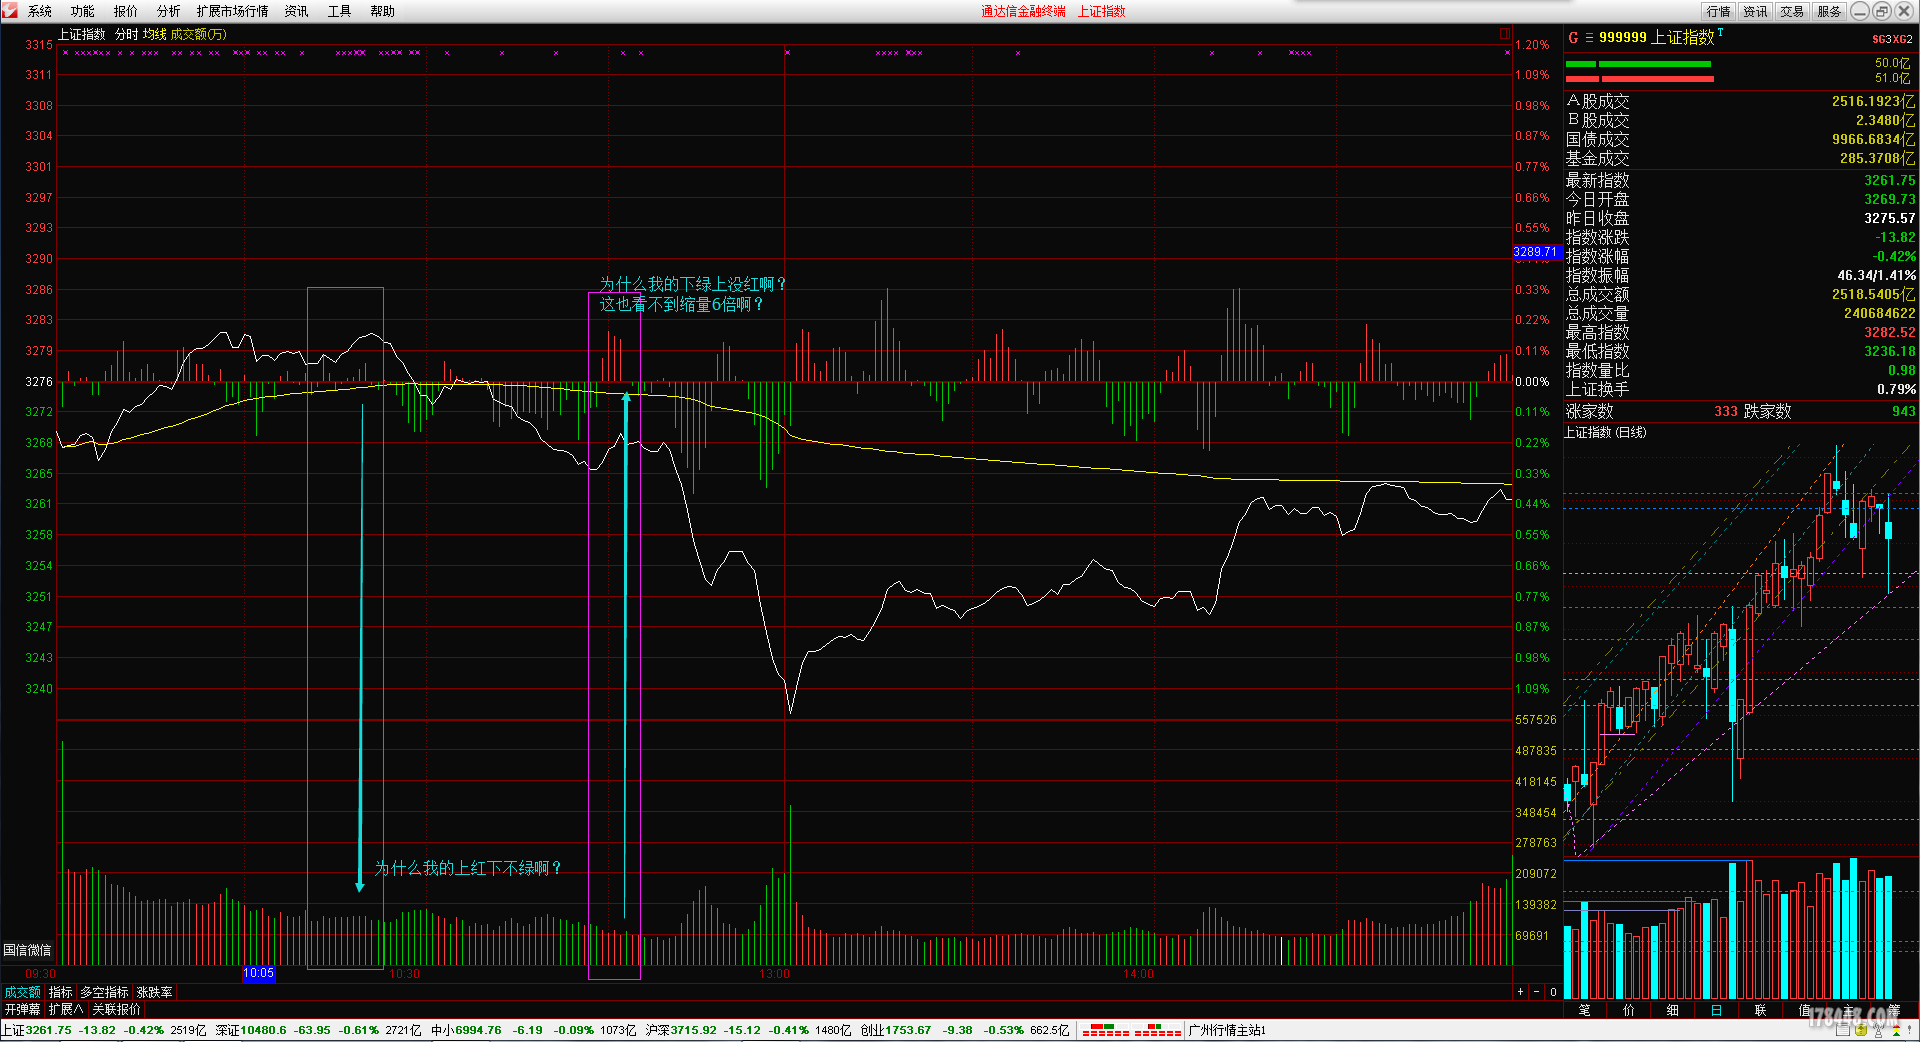Click the 国信微信 label
1920x1042 pixels.
pyautogui.click(x=27, y=950)
